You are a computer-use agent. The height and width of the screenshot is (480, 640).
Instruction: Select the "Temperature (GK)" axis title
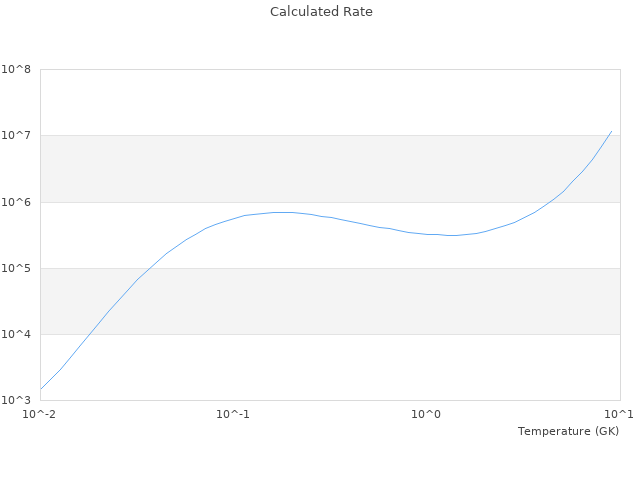[568, 431]
